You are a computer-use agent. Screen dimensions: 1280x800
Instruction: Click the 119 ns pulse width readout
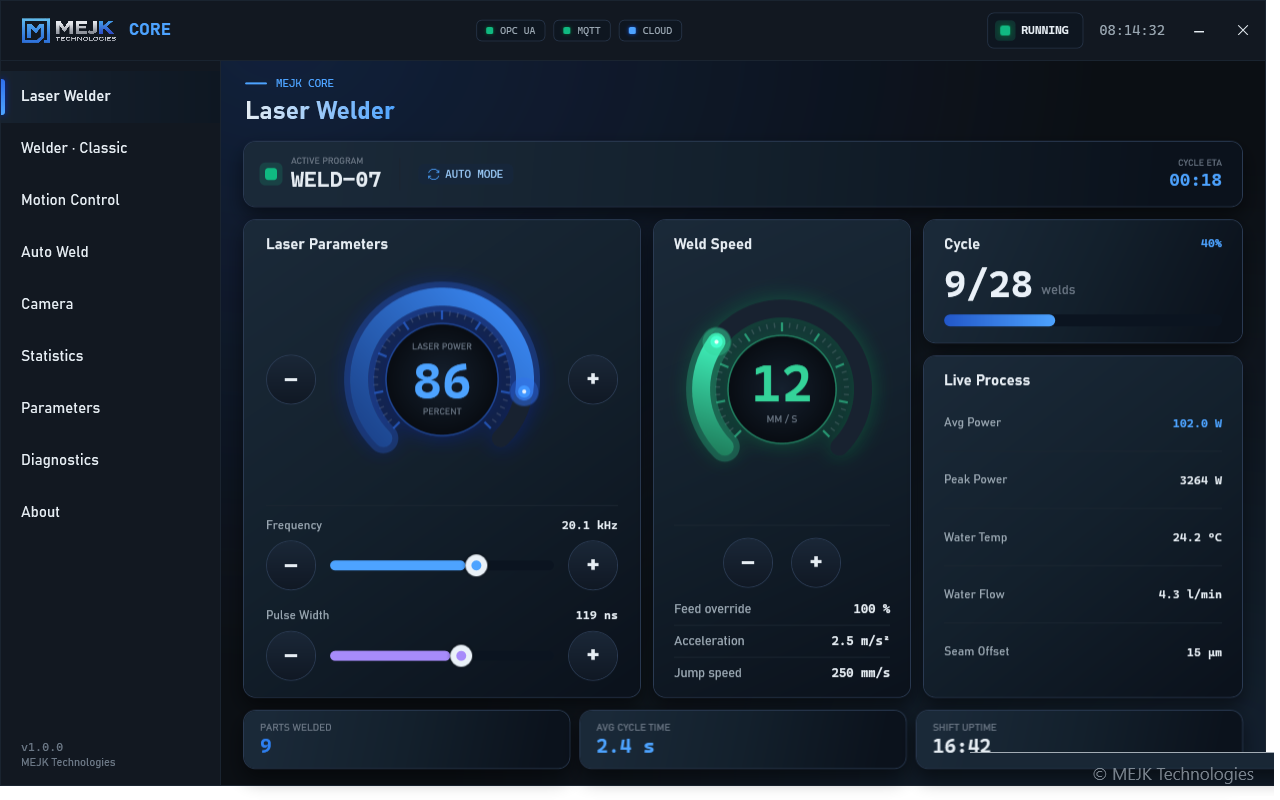[597, 615]
